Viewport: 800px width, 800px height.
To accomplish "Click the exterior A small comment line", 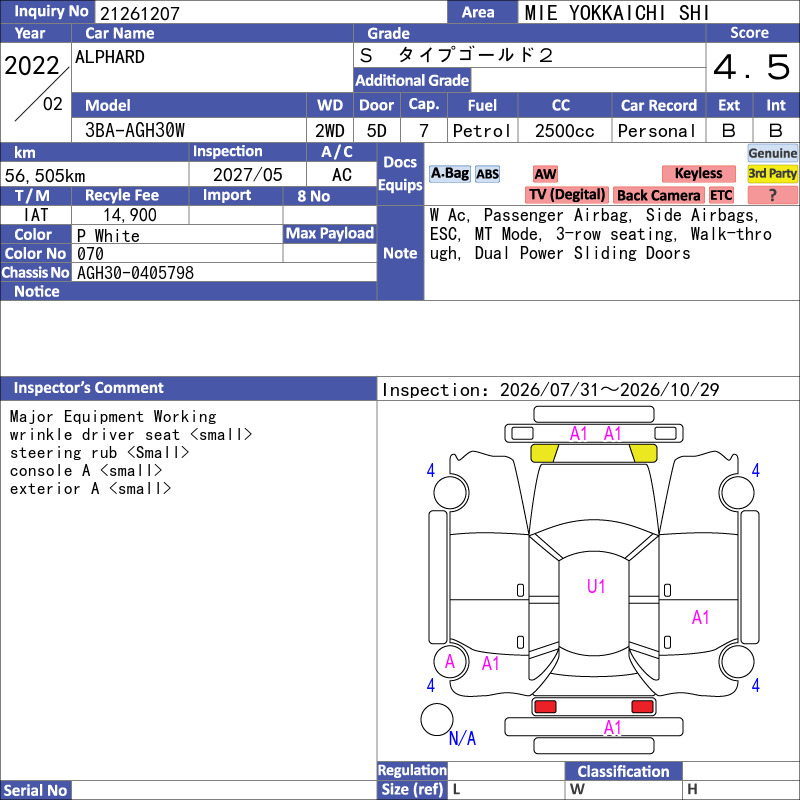I will point(91,488).
